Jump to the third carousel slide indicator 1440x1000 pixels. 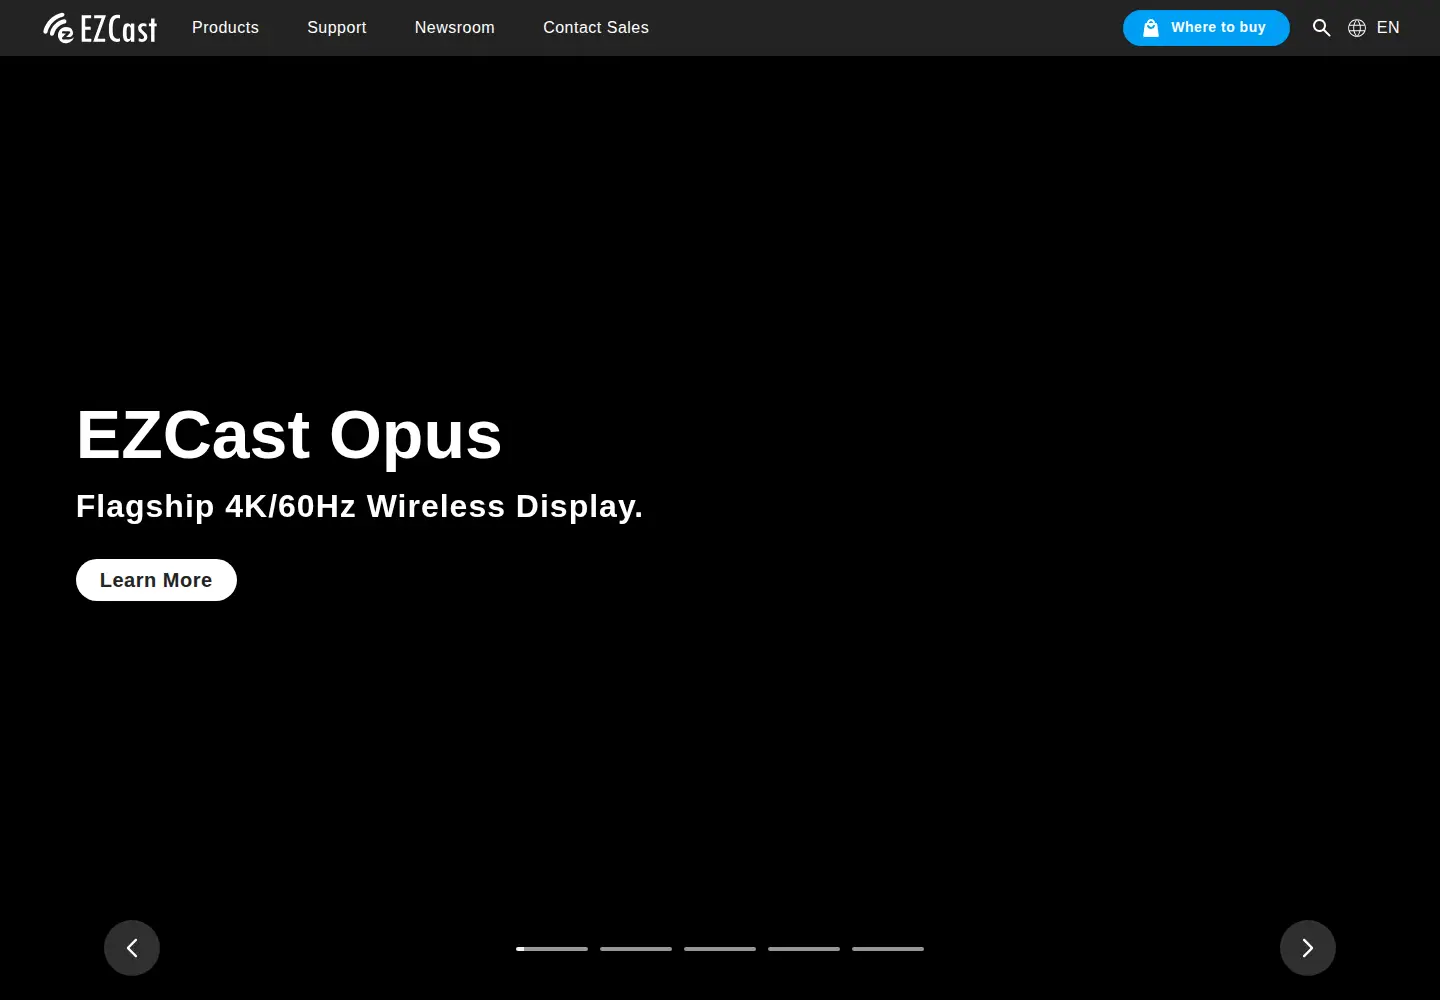(720, 949)
